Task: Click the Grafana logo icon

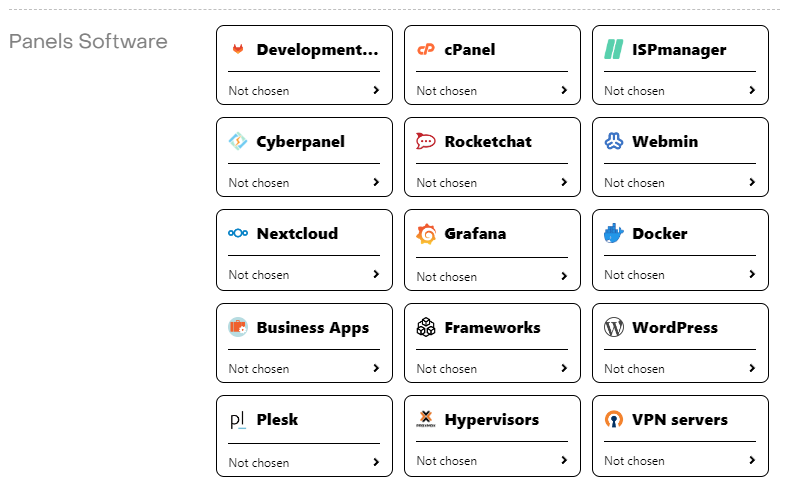Action: (x=426, y=234)
